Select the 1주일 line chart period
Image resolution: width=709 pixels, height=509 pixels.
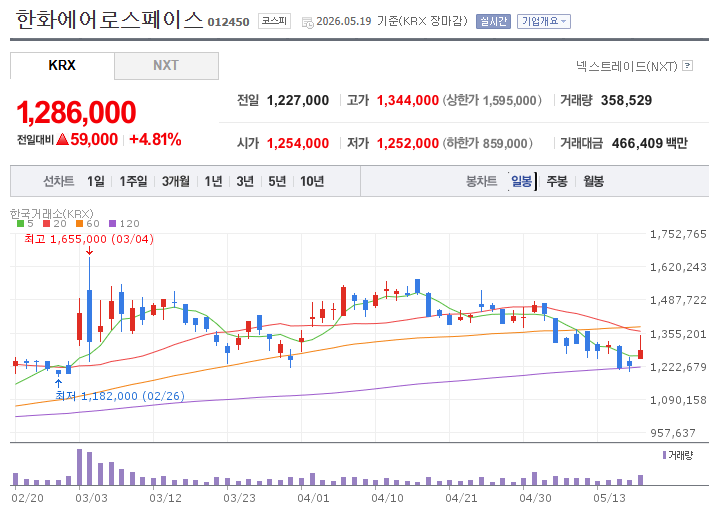coord(133,181)
